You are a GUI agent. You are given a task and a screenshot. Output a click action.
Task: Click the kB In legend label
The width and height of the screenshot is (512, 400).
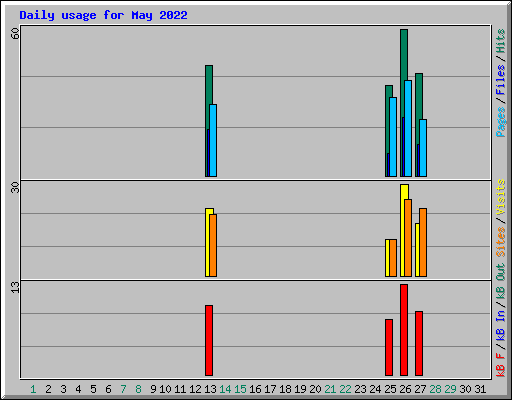point(500,325)
